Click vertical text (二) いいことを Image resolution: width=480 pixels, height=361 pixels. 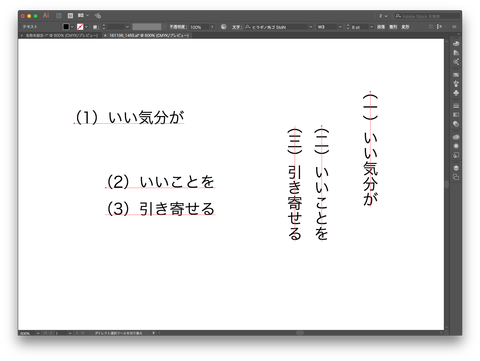(322, 184)
